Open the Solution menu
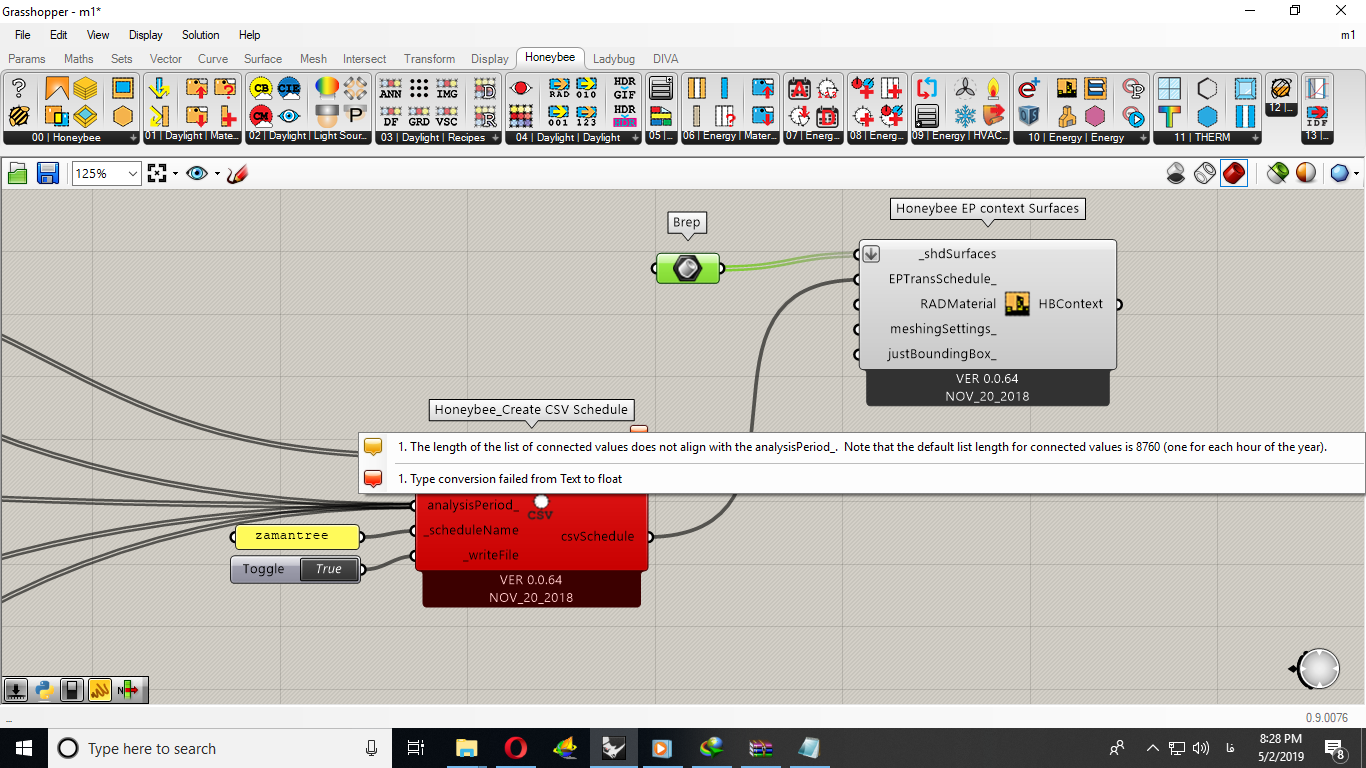 (x=200, y=35)
